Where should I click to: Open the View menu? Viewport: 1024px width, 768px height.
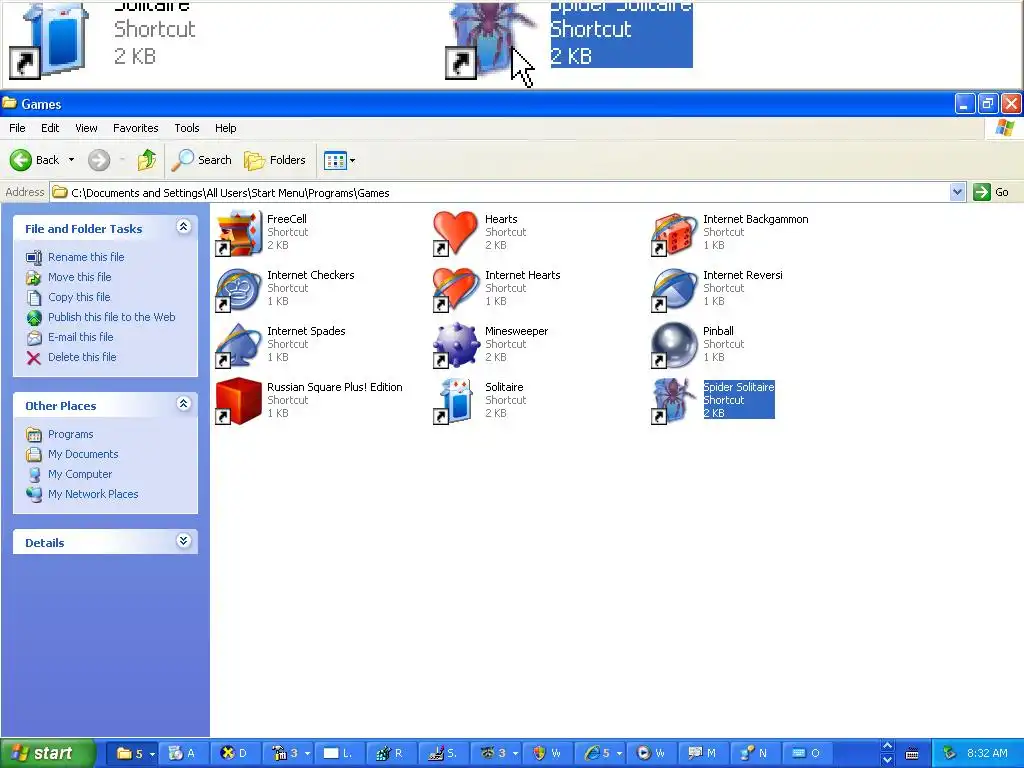point(86,128)
